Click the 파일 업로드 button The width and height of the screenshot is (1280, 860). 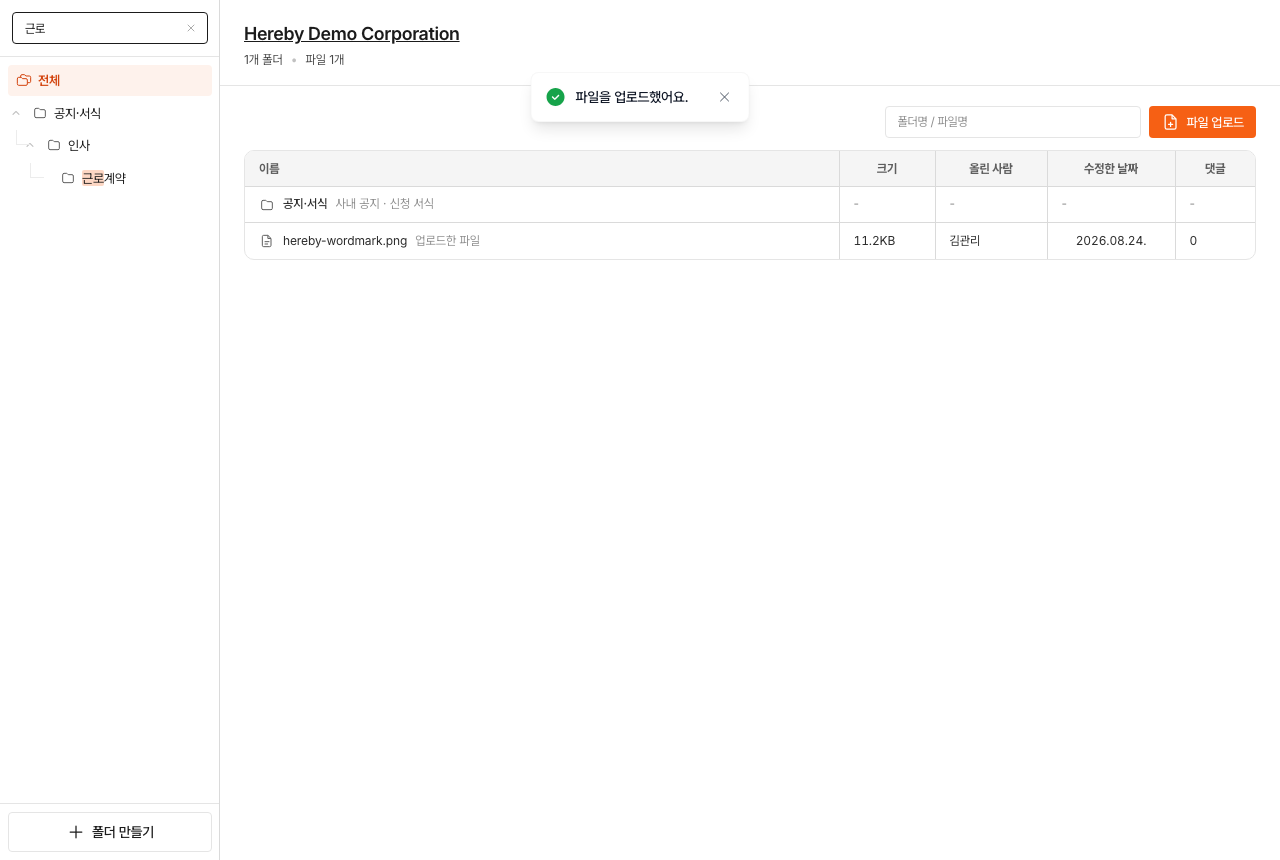(x=1202, y=122)
